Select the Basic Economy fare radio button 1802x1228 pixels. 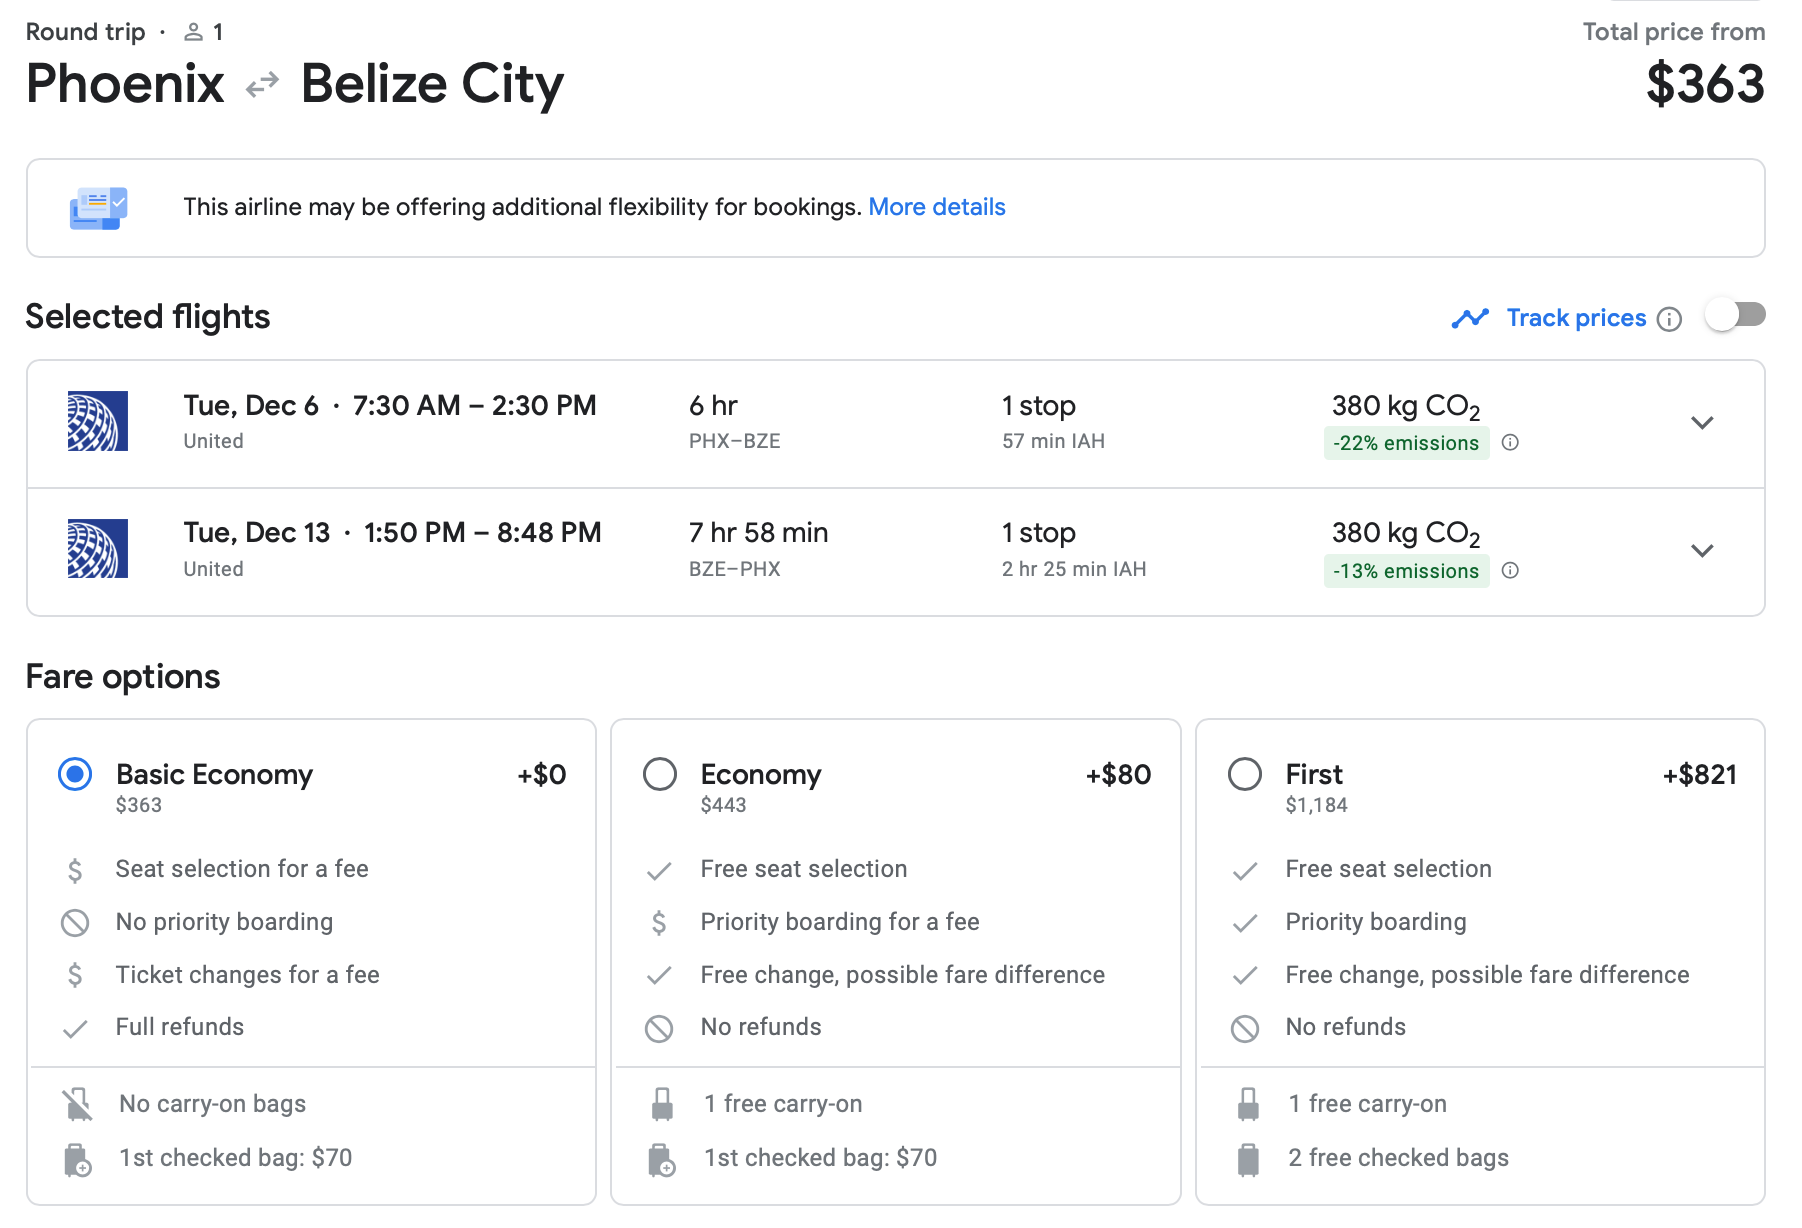click(x=75, y=774)
